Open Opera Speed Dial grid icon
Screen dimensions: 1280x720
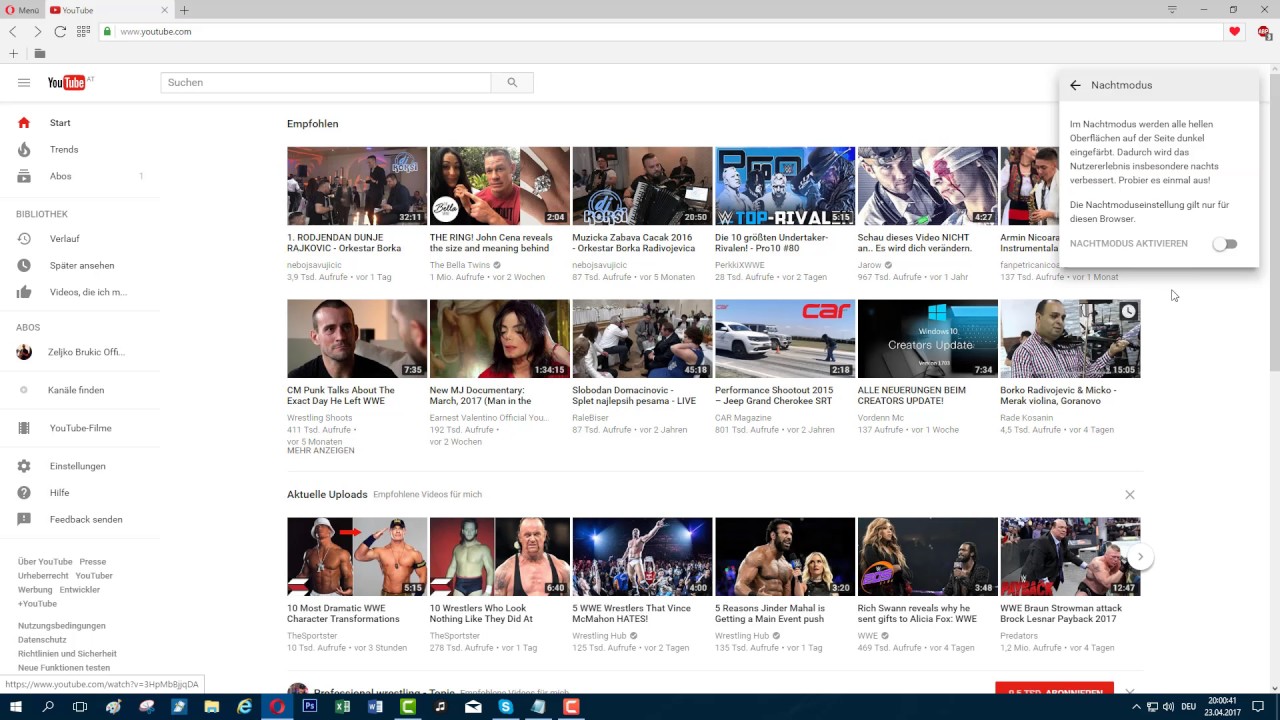point(84,32)
